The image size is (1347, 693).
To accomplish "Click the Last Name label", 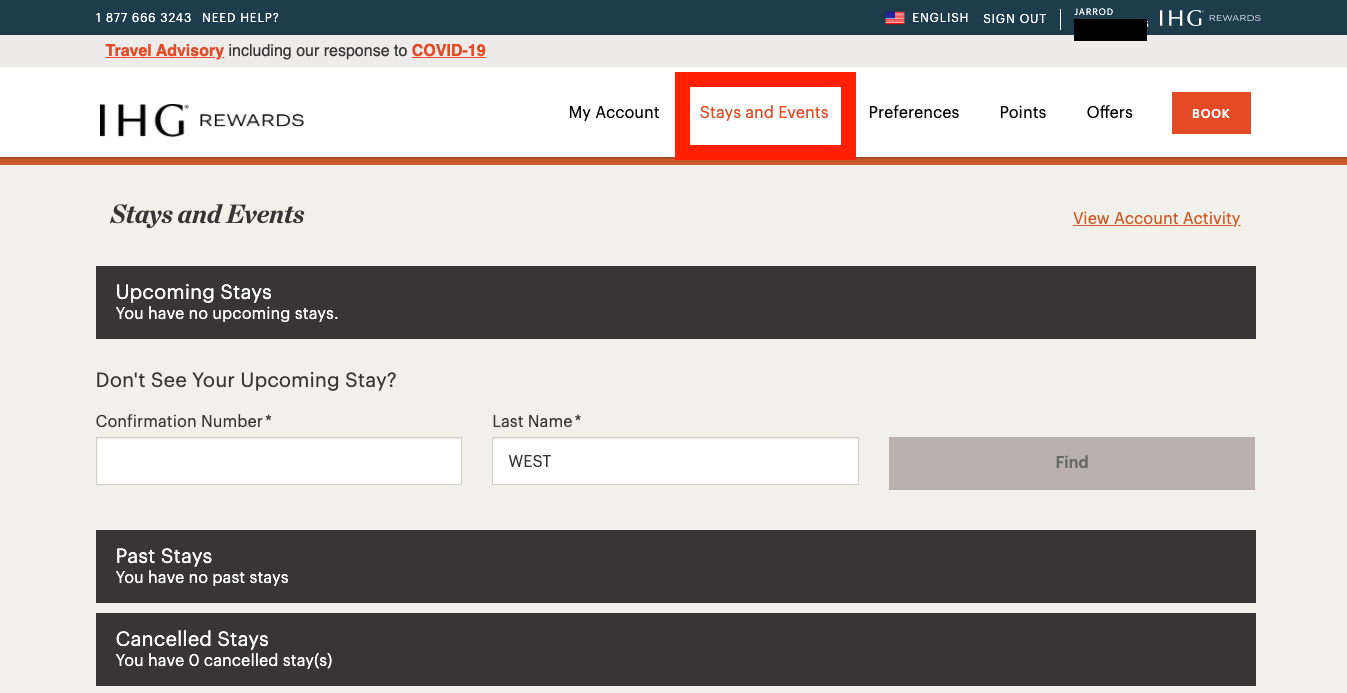I will [x=537, y=421].
